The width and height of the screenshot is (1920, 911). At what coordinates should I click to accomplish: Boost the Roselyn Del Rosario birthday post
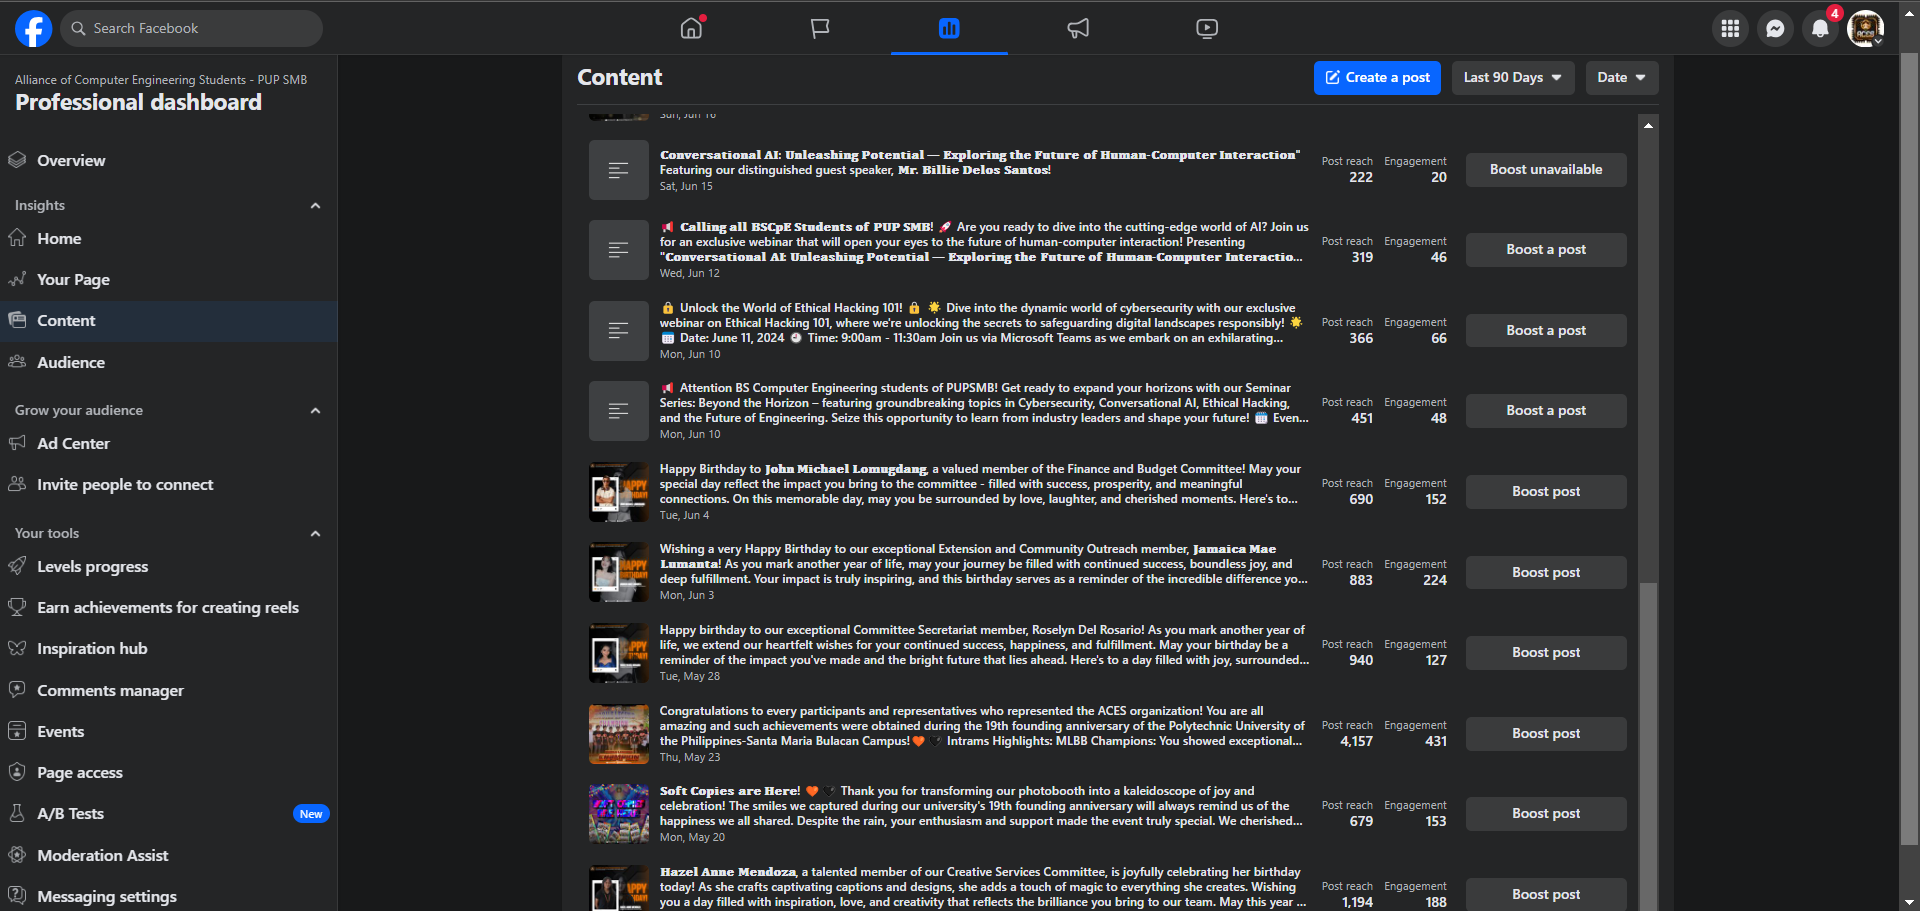point(1546,653)
